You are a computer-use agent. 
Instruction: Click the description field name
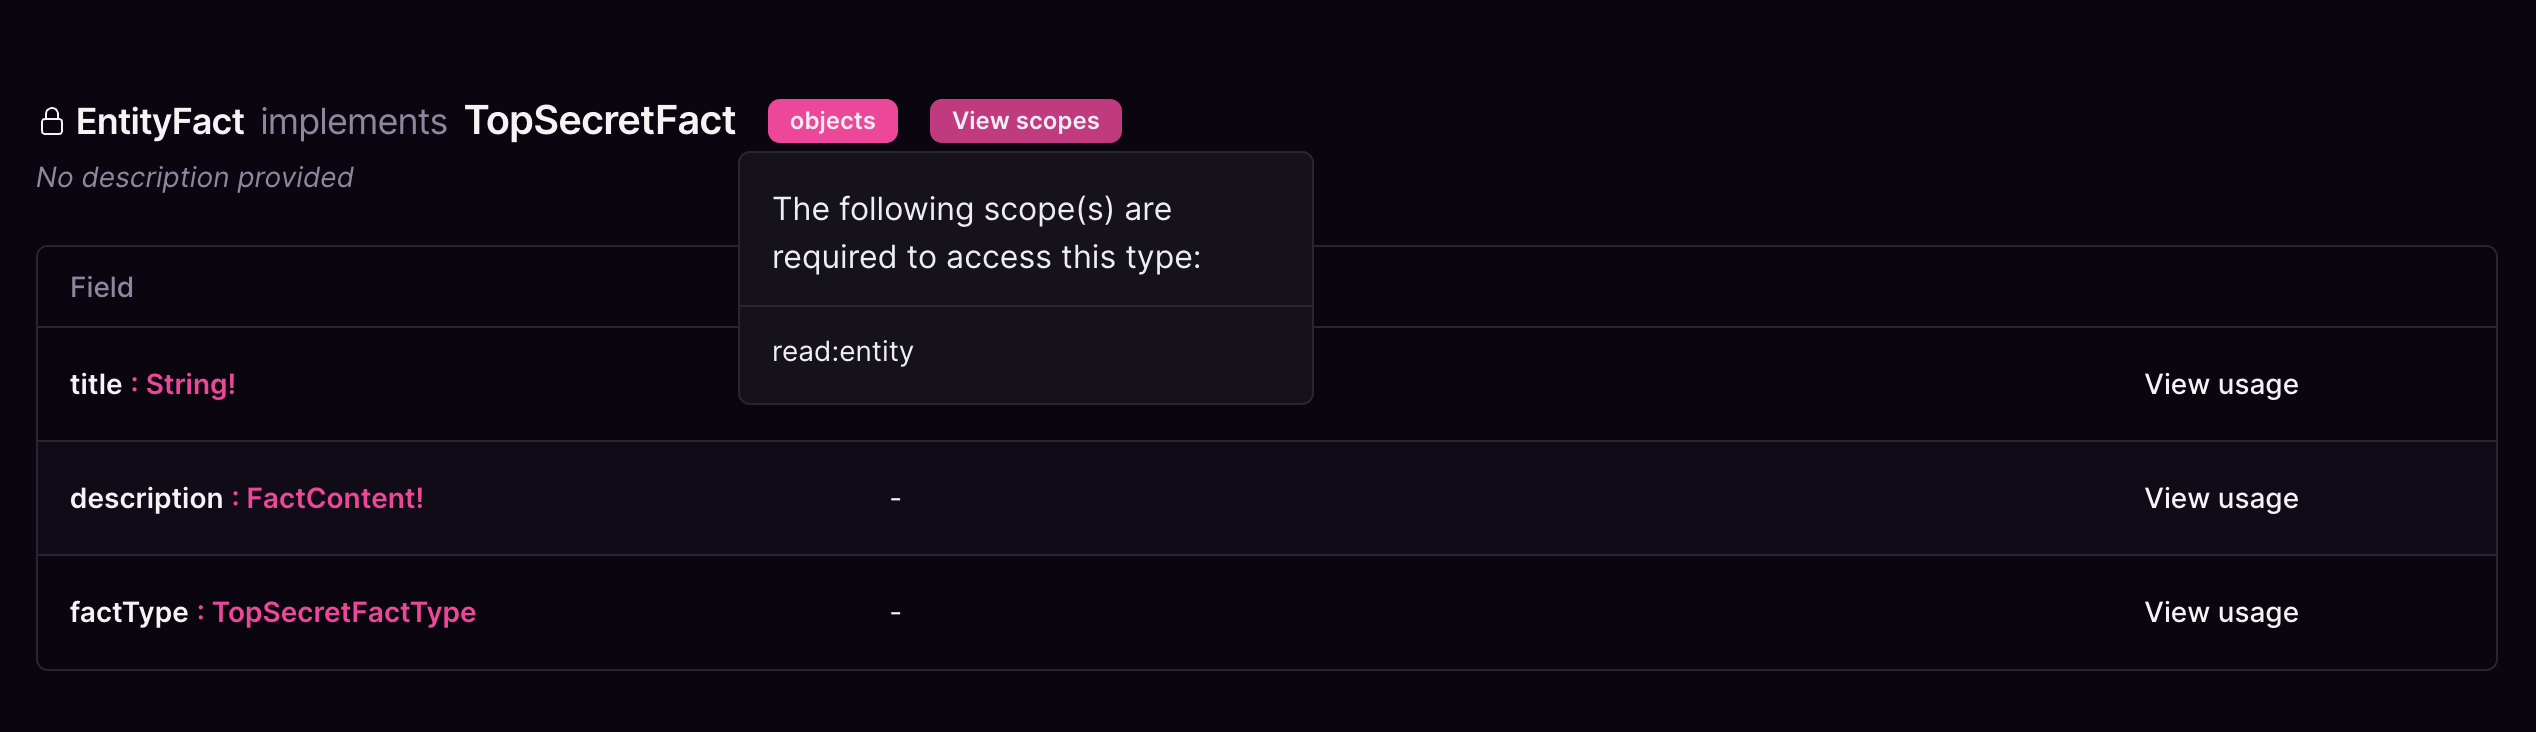click(148, 498)
